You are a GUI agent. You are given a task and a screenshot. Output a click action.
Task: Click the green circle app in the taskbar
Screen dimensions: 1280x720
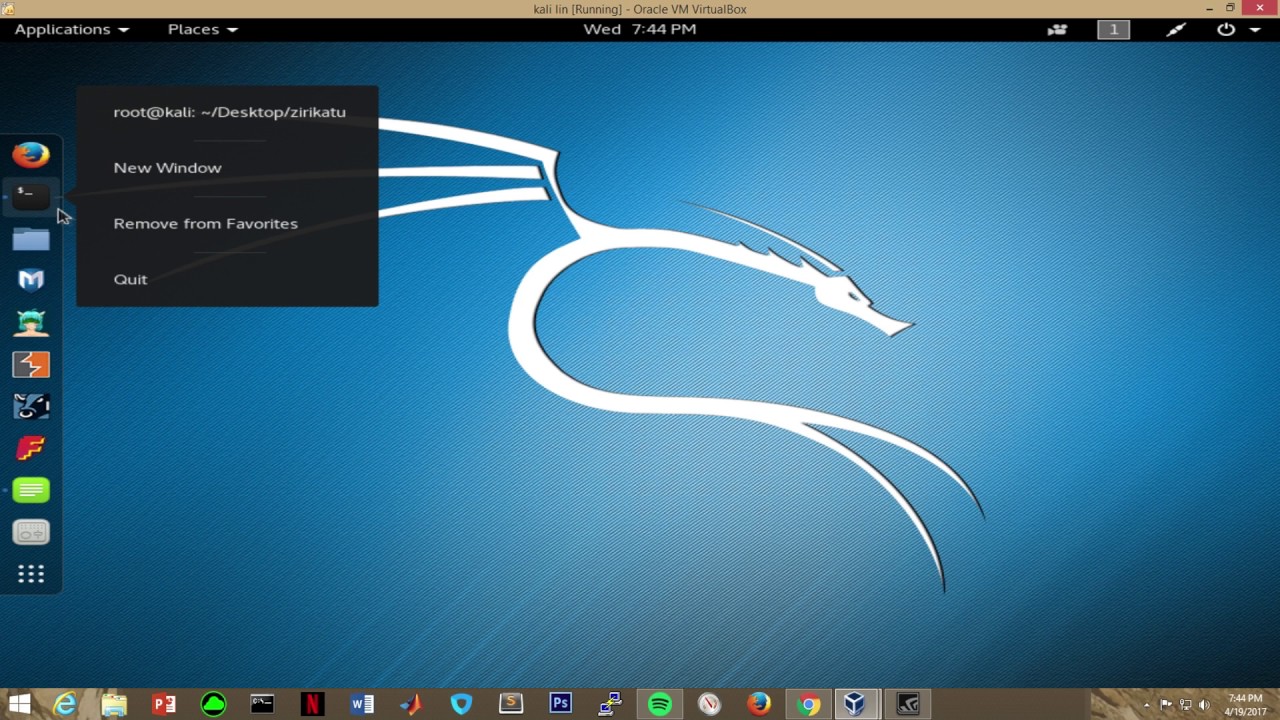coord(213,704)
